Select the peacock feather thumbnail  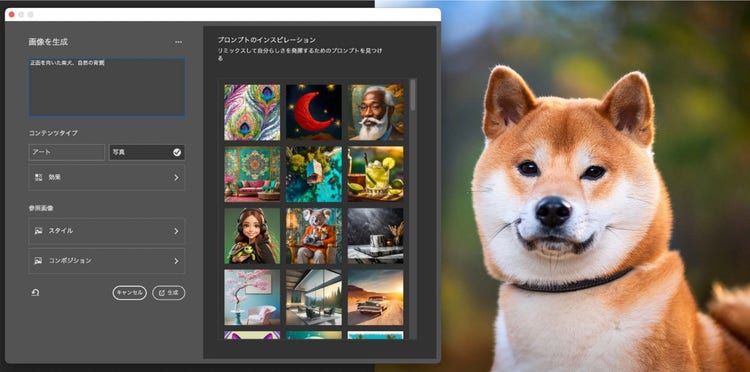coord(252,112)
